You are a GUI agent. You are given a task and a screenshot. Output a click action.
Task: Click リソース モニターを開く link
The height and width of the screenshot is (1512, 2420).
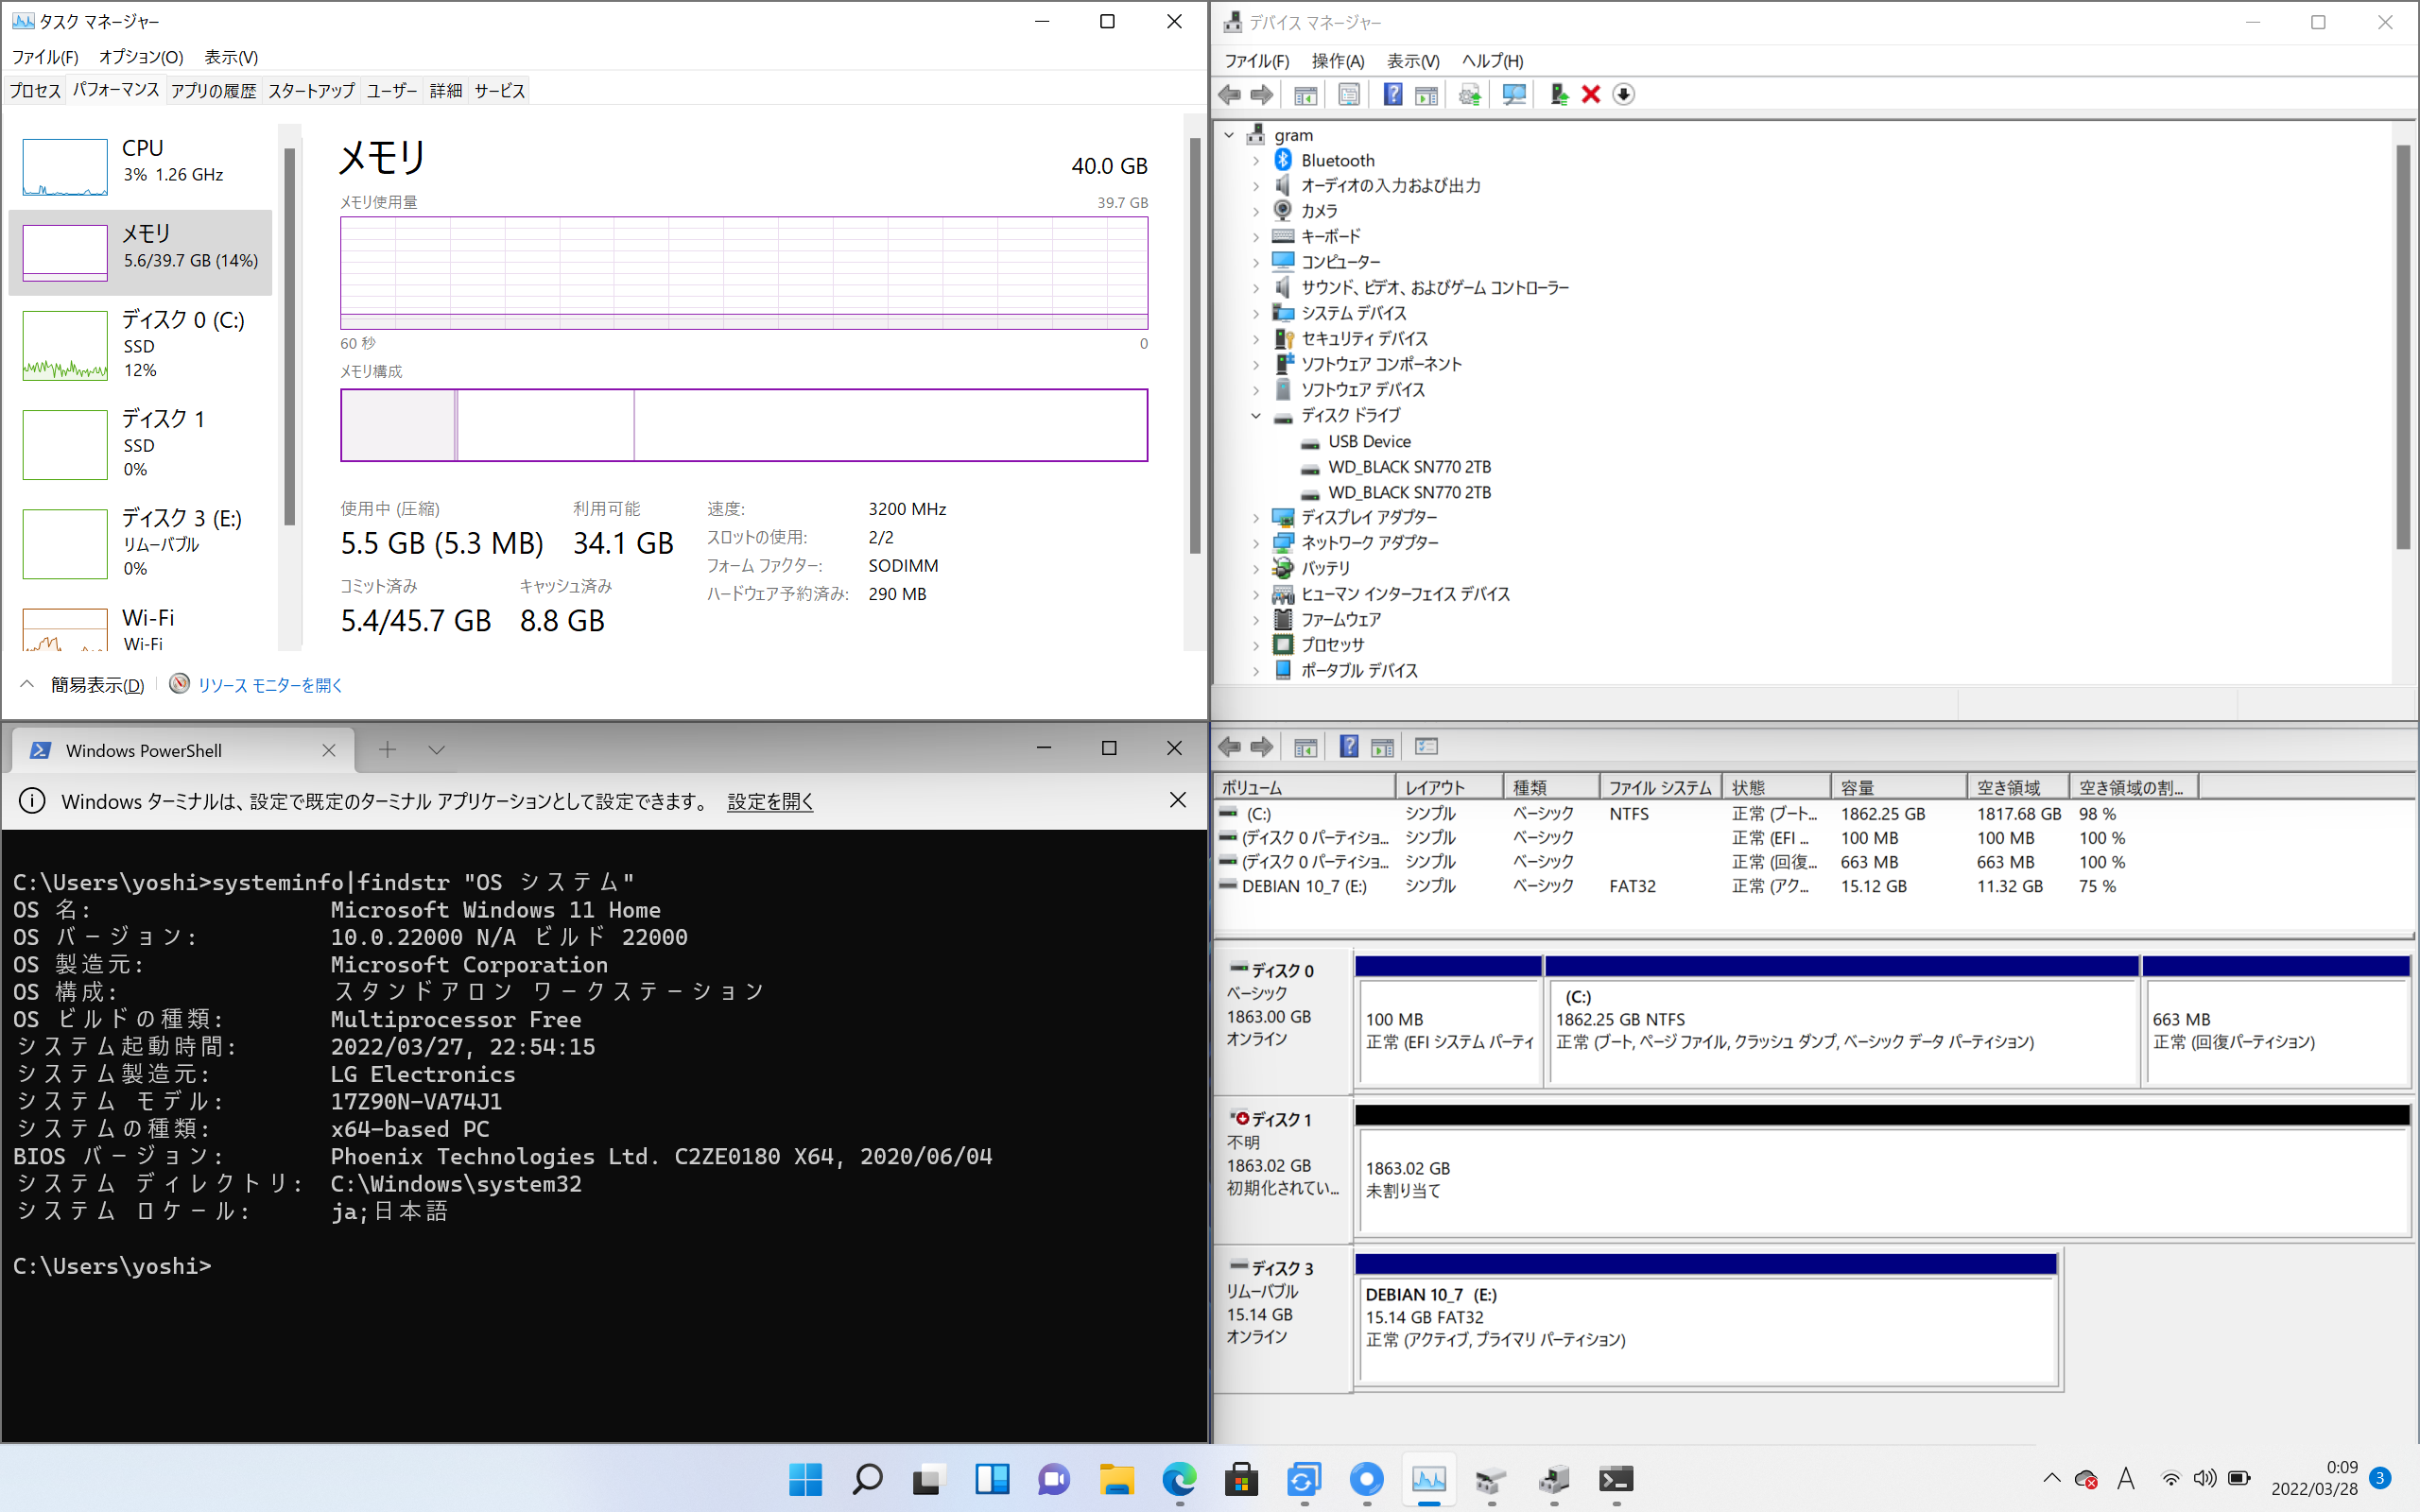pos(269,685)
